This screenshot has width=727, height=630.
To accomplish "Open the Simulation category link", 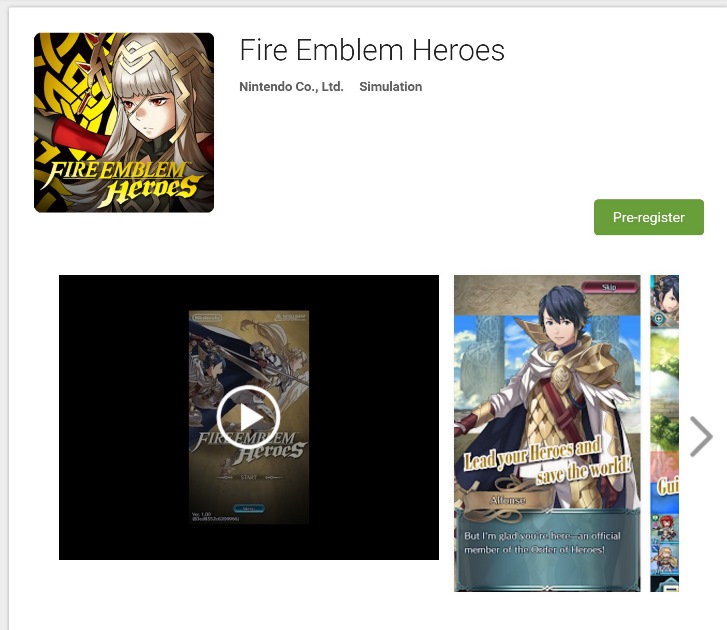I will (x=390, y=87).
